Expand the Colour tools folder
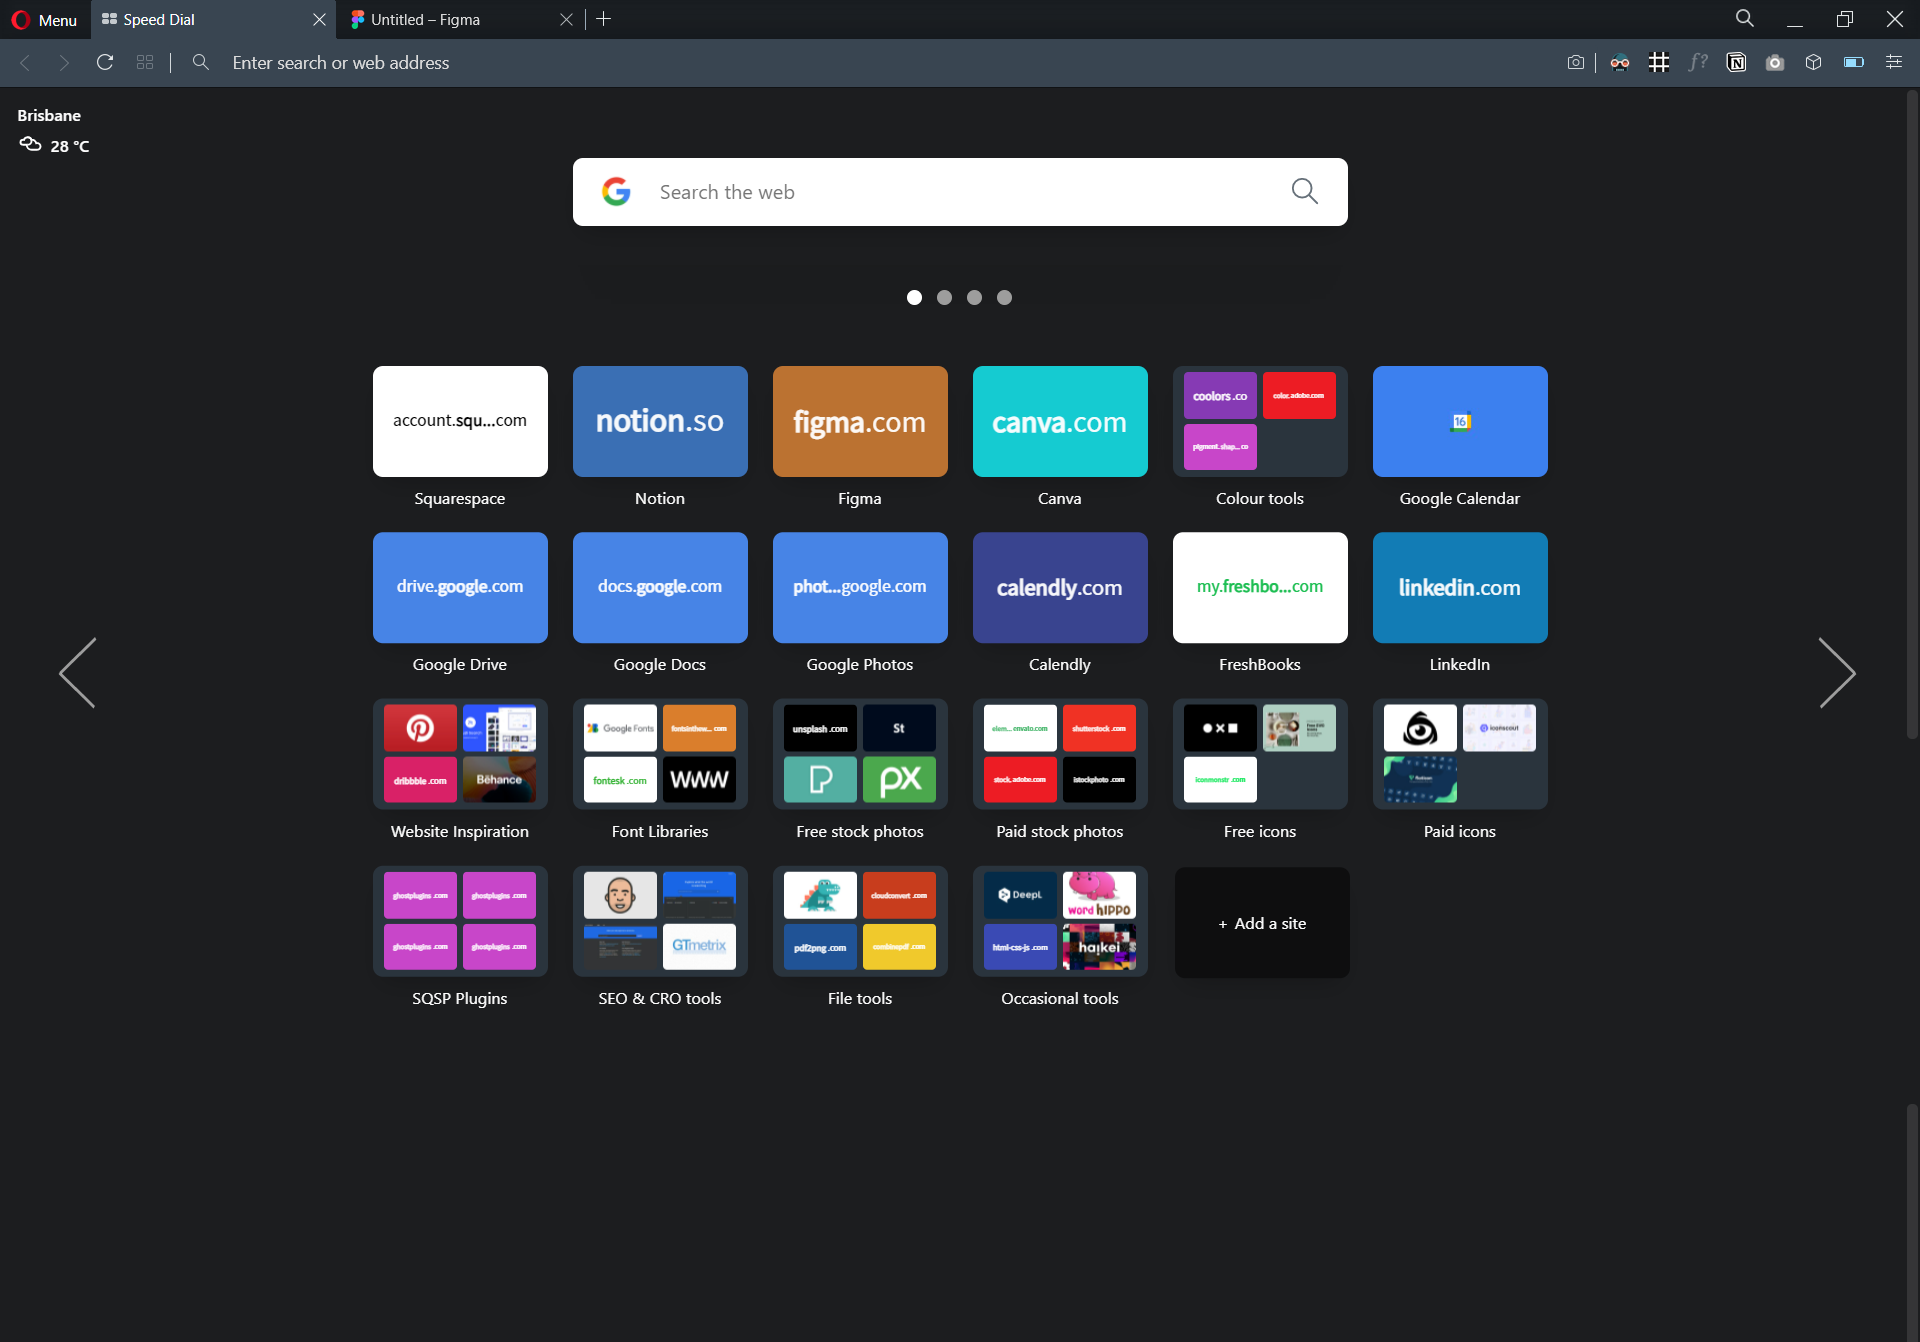The width and height of the screenshot is (1920, 1342). (1260, 421)
